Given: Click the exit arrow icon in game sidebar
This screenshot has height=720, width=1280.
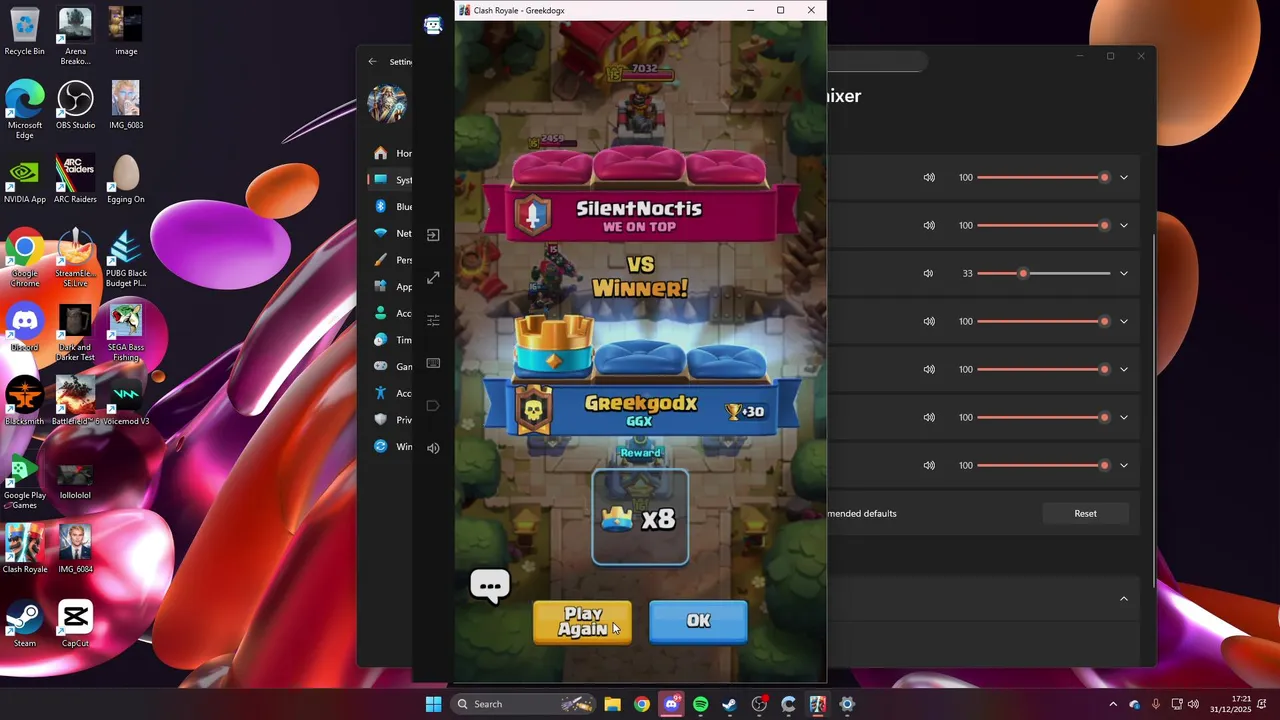Looking at the screenshot, I should coord(433,235).
